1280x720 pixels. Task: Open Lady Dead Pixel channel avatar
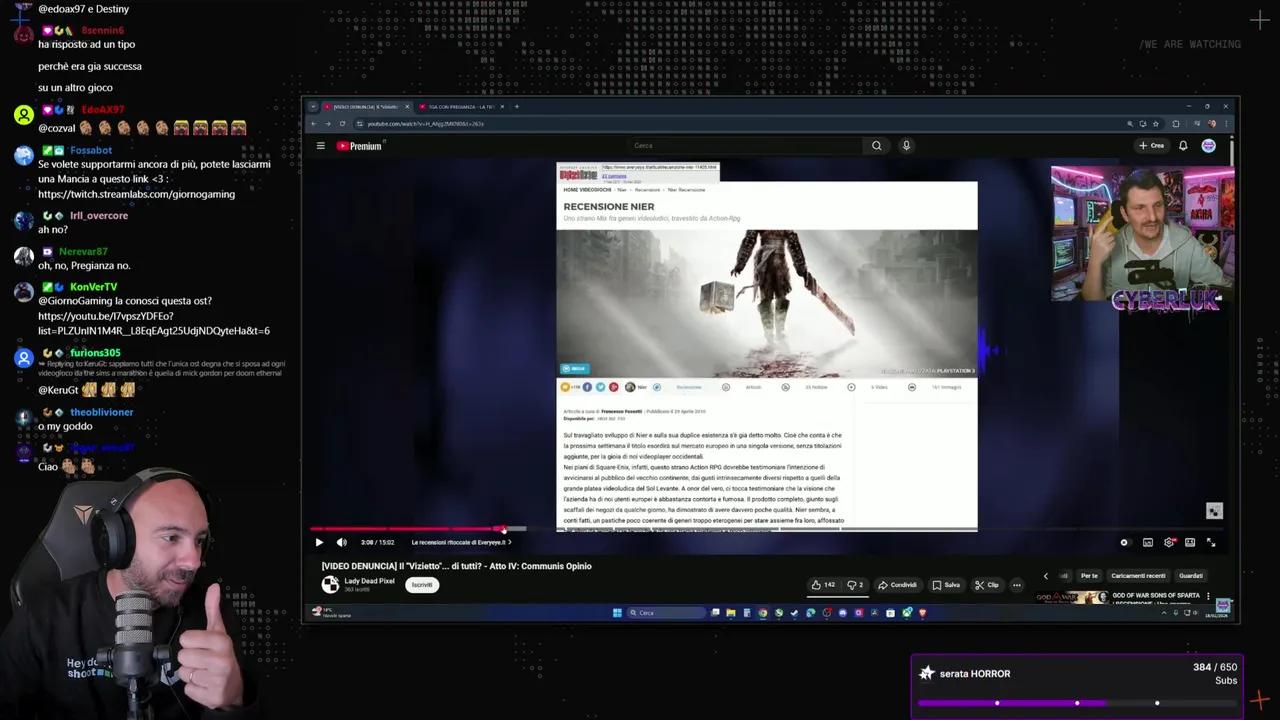coord(330,585)
